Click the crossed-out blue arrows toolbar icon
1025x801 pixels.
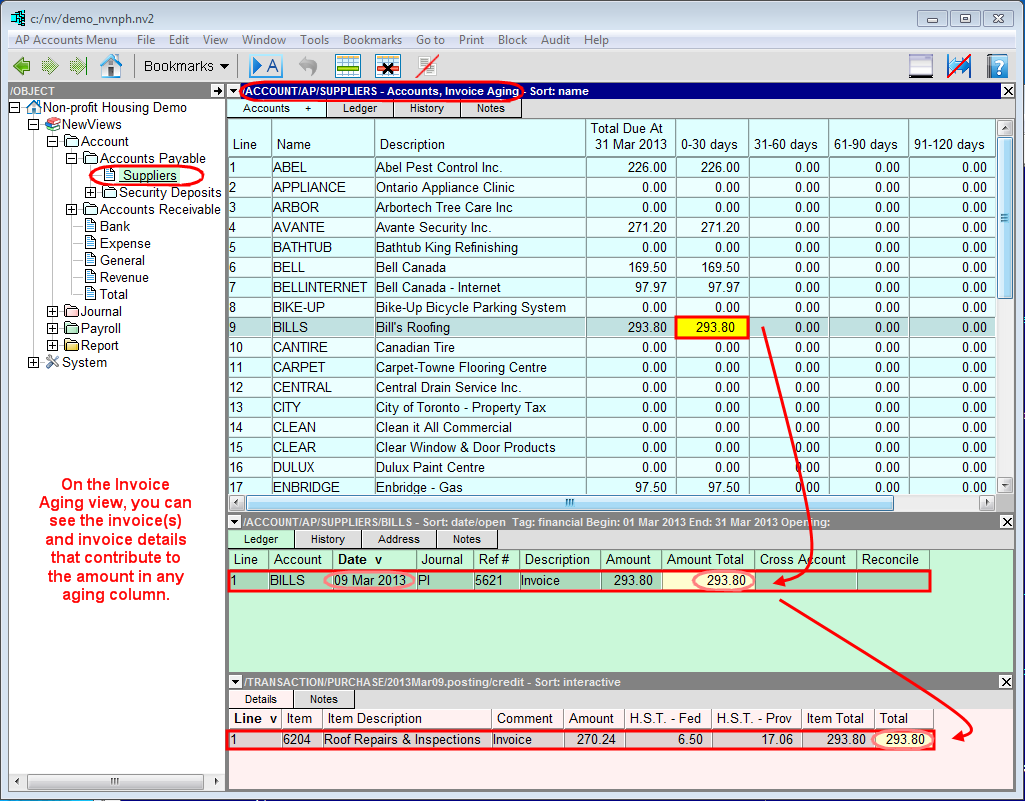(959, 66)
